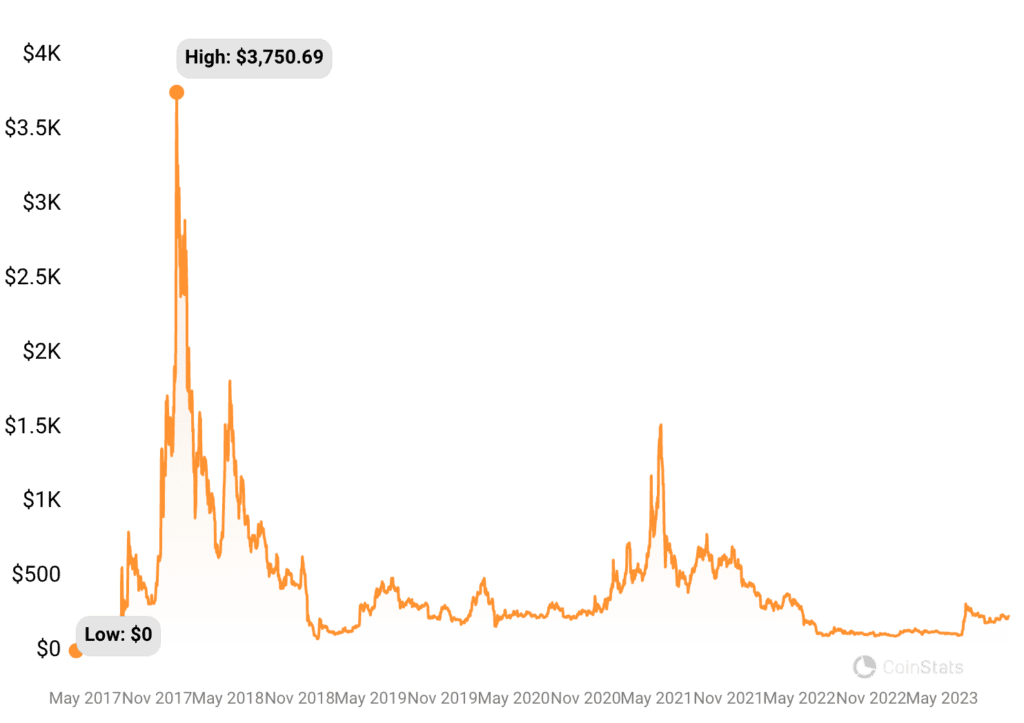
Task: Select the May 2019 x-axis label
Action: click(x=370, y=698)
